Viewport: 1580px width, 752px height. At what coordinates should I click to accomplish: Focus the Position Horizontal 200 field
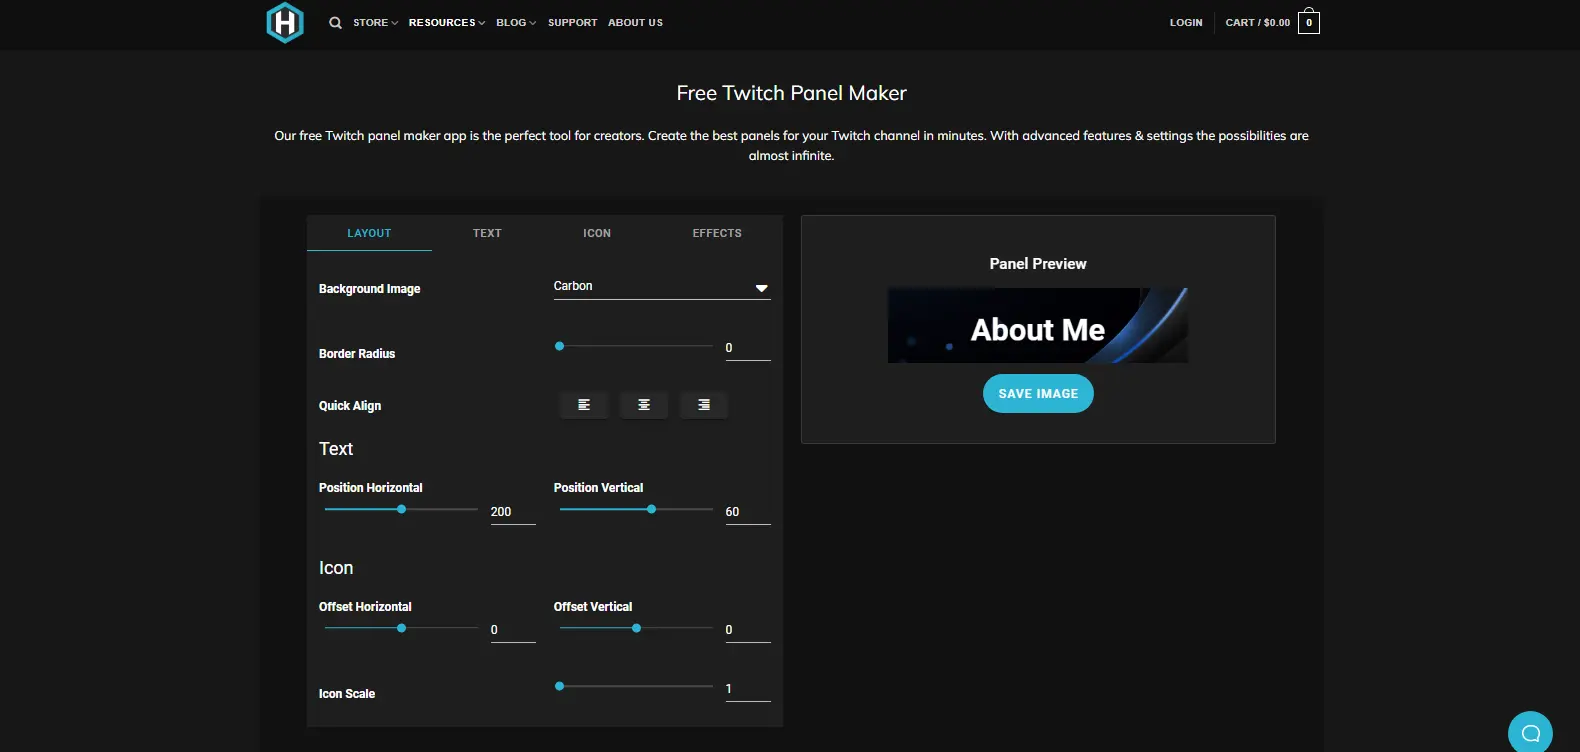(x=513, y=512)
